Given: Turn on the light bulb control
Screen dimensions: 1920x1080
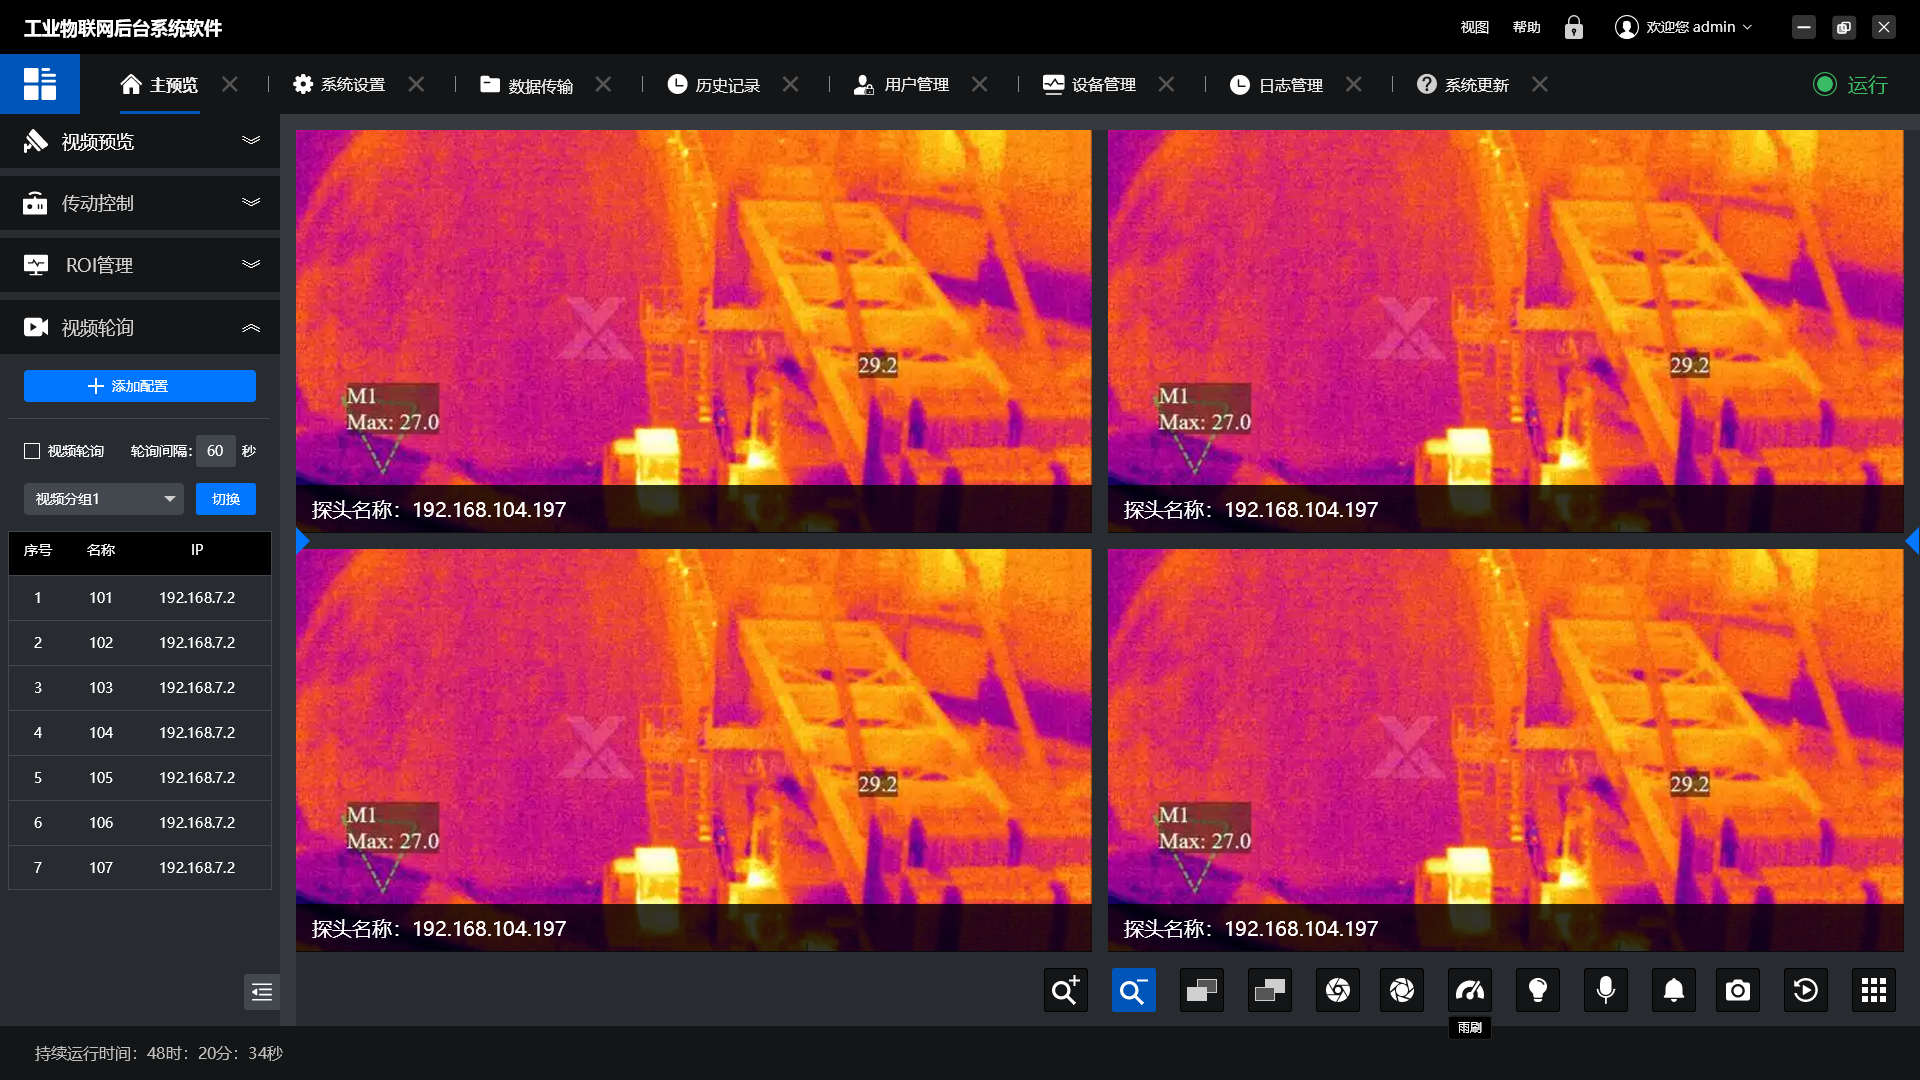Looking at the screenshot, I should (x=1537, y=990).
